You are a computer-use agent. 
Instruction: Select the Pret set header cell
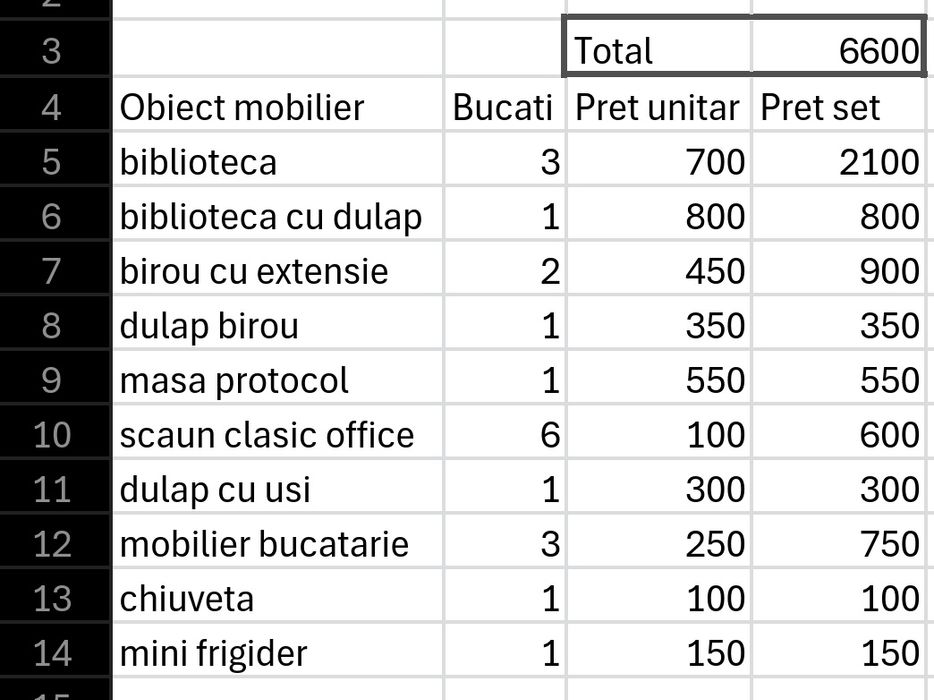(x=840, y=106)
